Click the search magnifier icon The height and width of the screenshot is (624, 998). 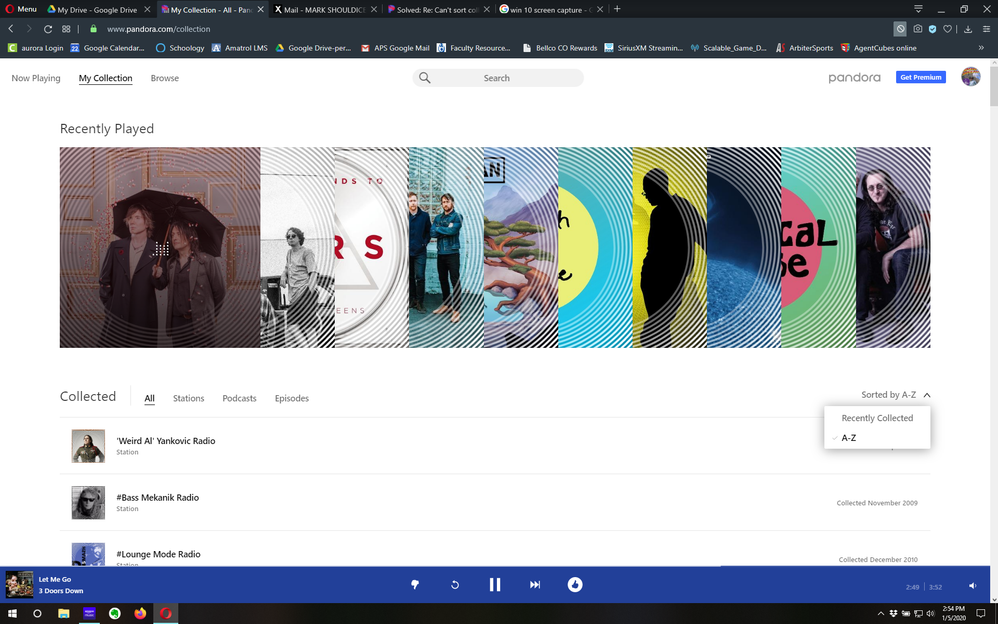pos(425,77)
